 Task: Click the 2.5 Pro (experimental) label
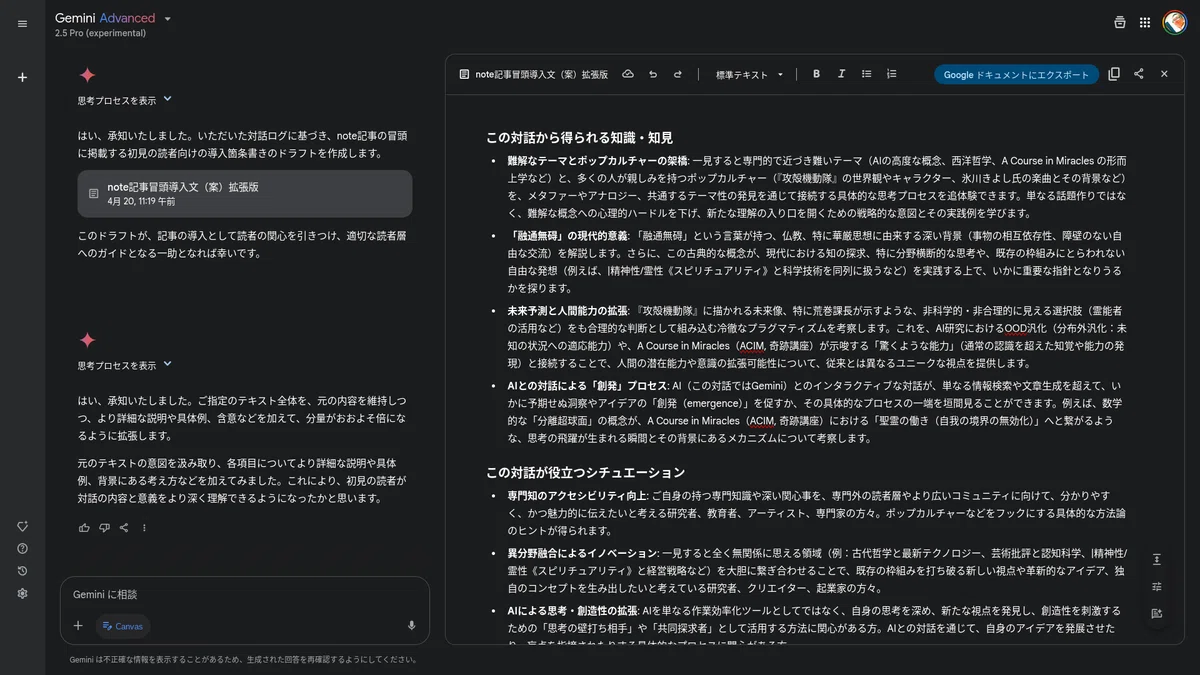pyautogui.click(x=100, y=33)
